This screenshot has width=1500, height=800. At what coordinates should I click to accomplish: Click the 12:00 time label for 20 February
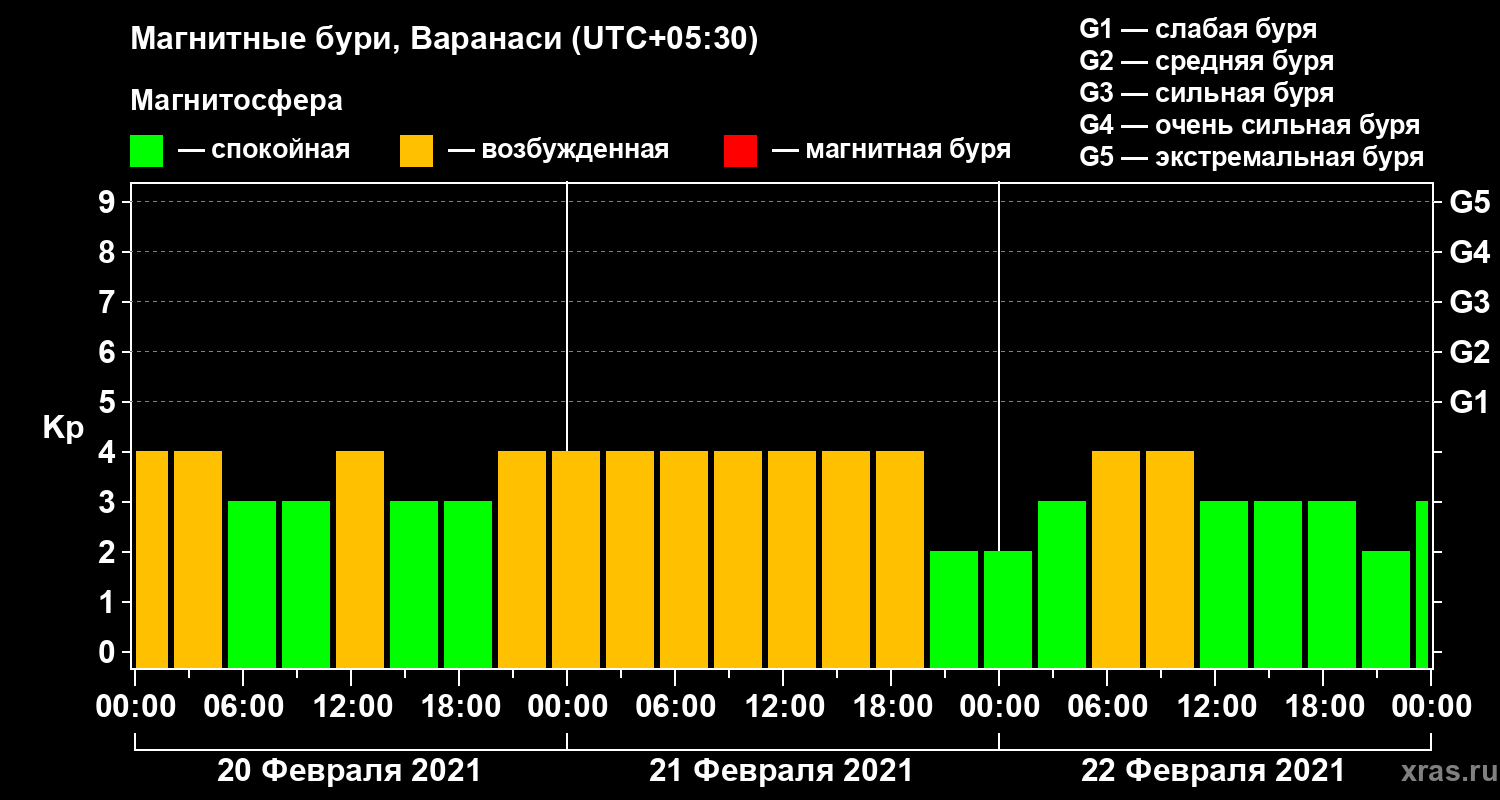coord(351,706)
